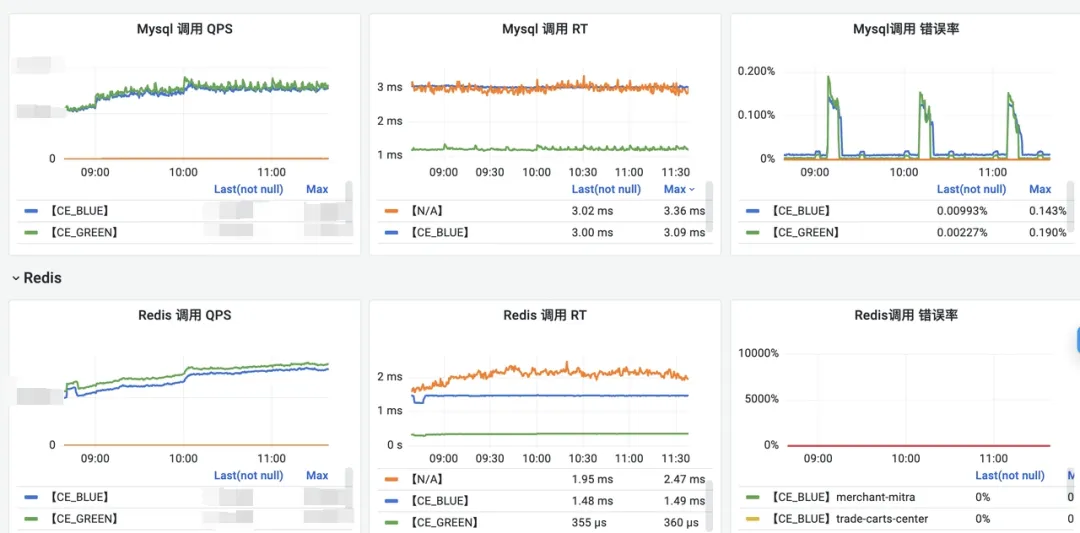
Task: Collapse the Redis row chevron
Action: pos(16,278)
